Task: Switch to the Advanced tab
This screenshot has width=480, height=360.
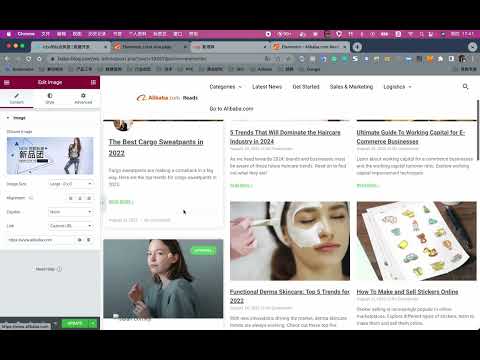Action: coord(83,99)
